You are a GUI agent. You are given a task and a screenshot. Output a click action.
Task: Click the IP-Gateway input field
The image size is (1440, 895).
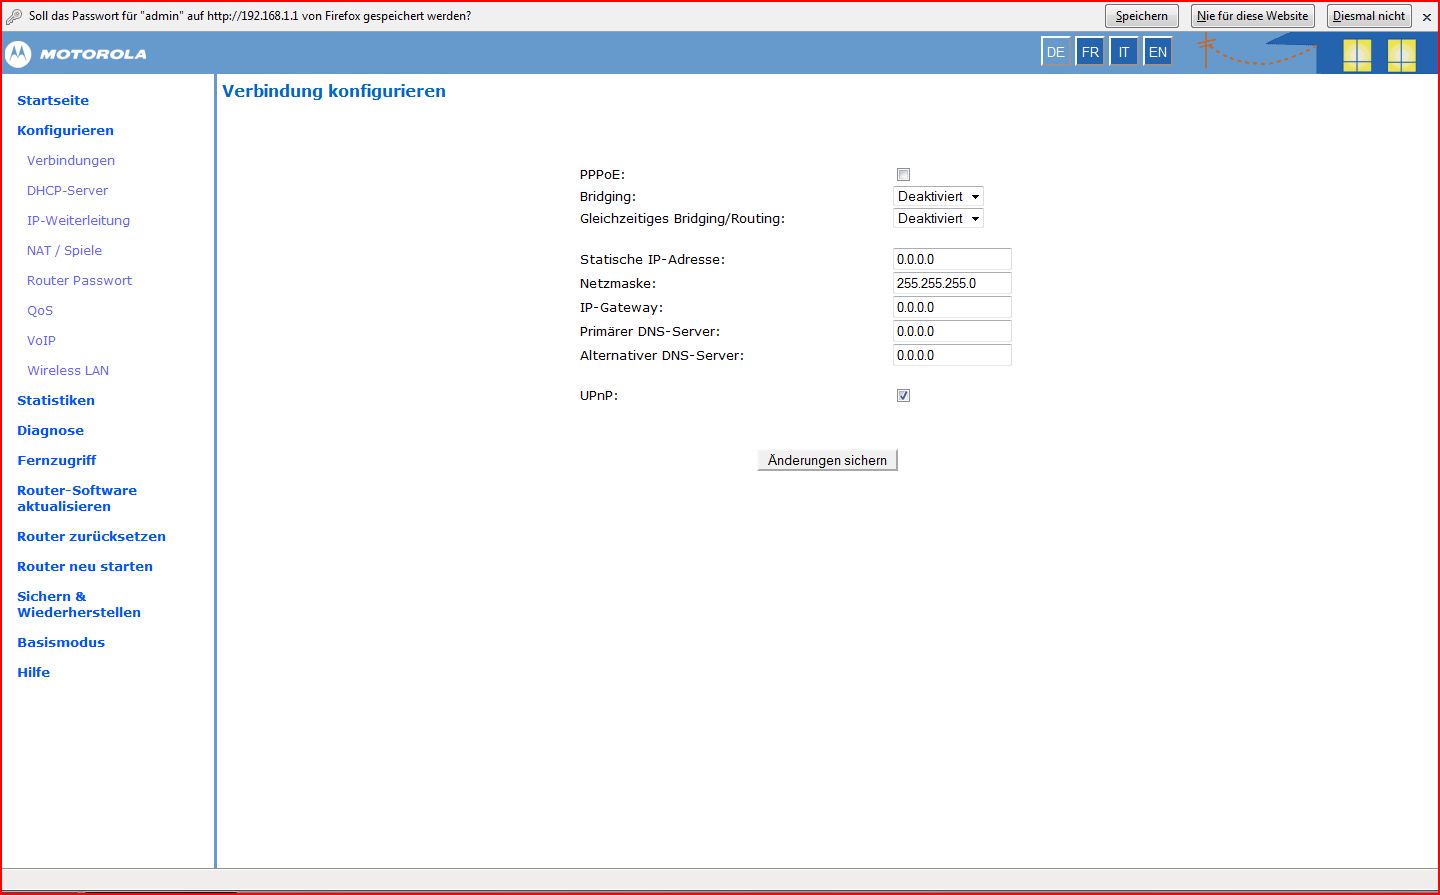(x=952, y=307)
